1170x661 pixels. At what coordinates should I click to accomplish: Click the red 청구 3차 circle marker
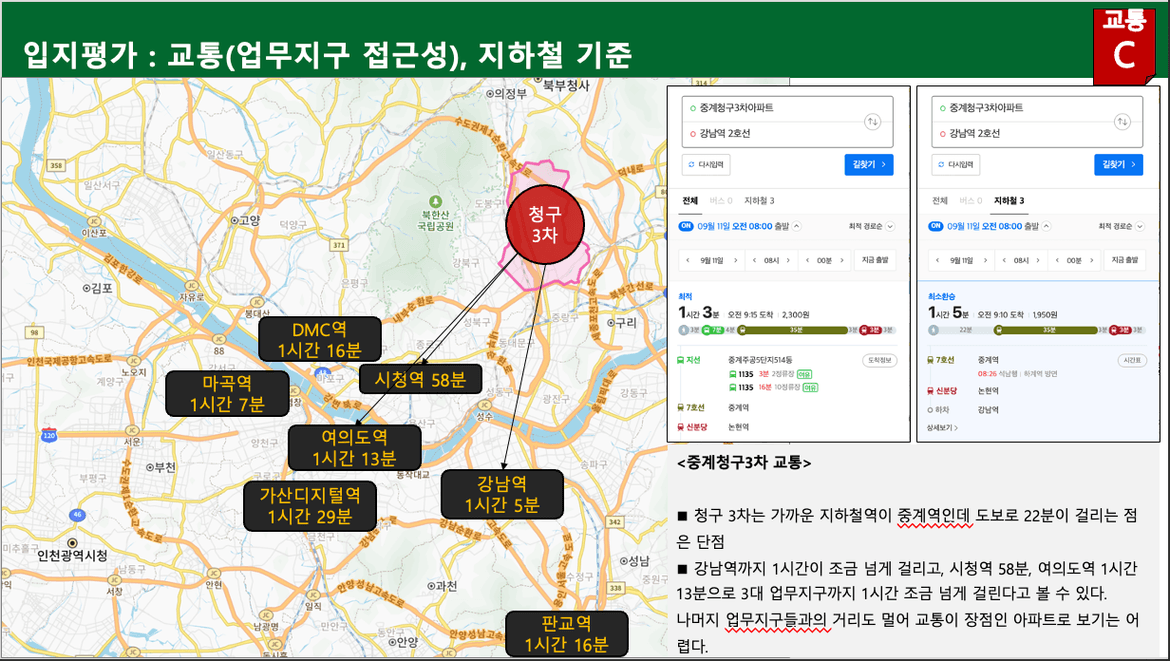coord(545,225)
